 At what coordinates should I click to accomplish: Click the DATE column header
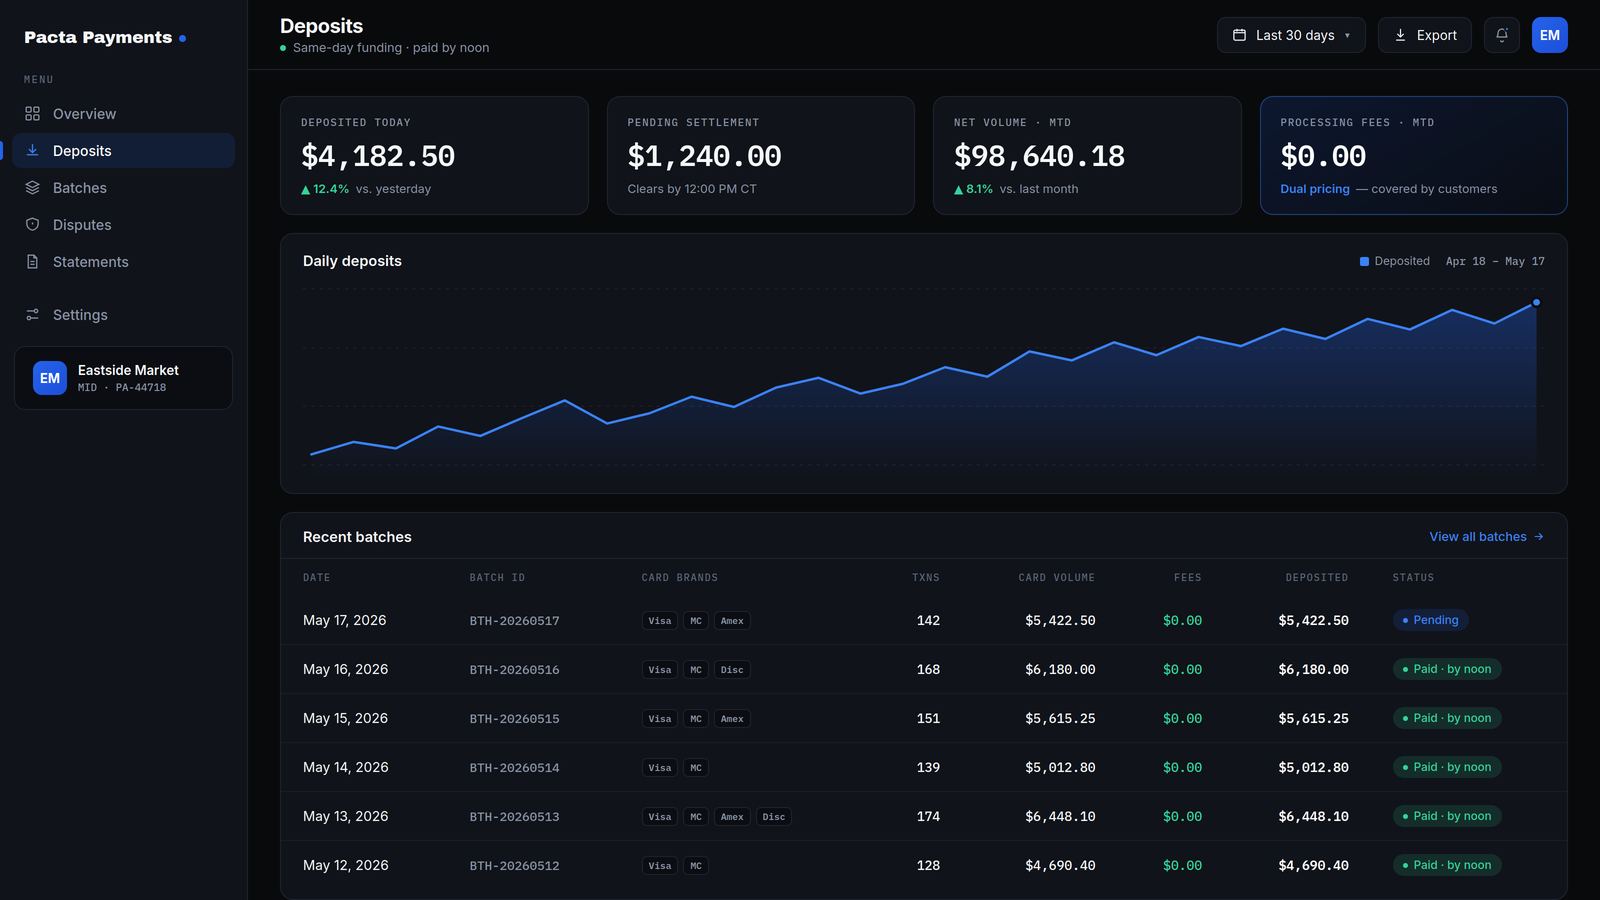pos(317,578)
